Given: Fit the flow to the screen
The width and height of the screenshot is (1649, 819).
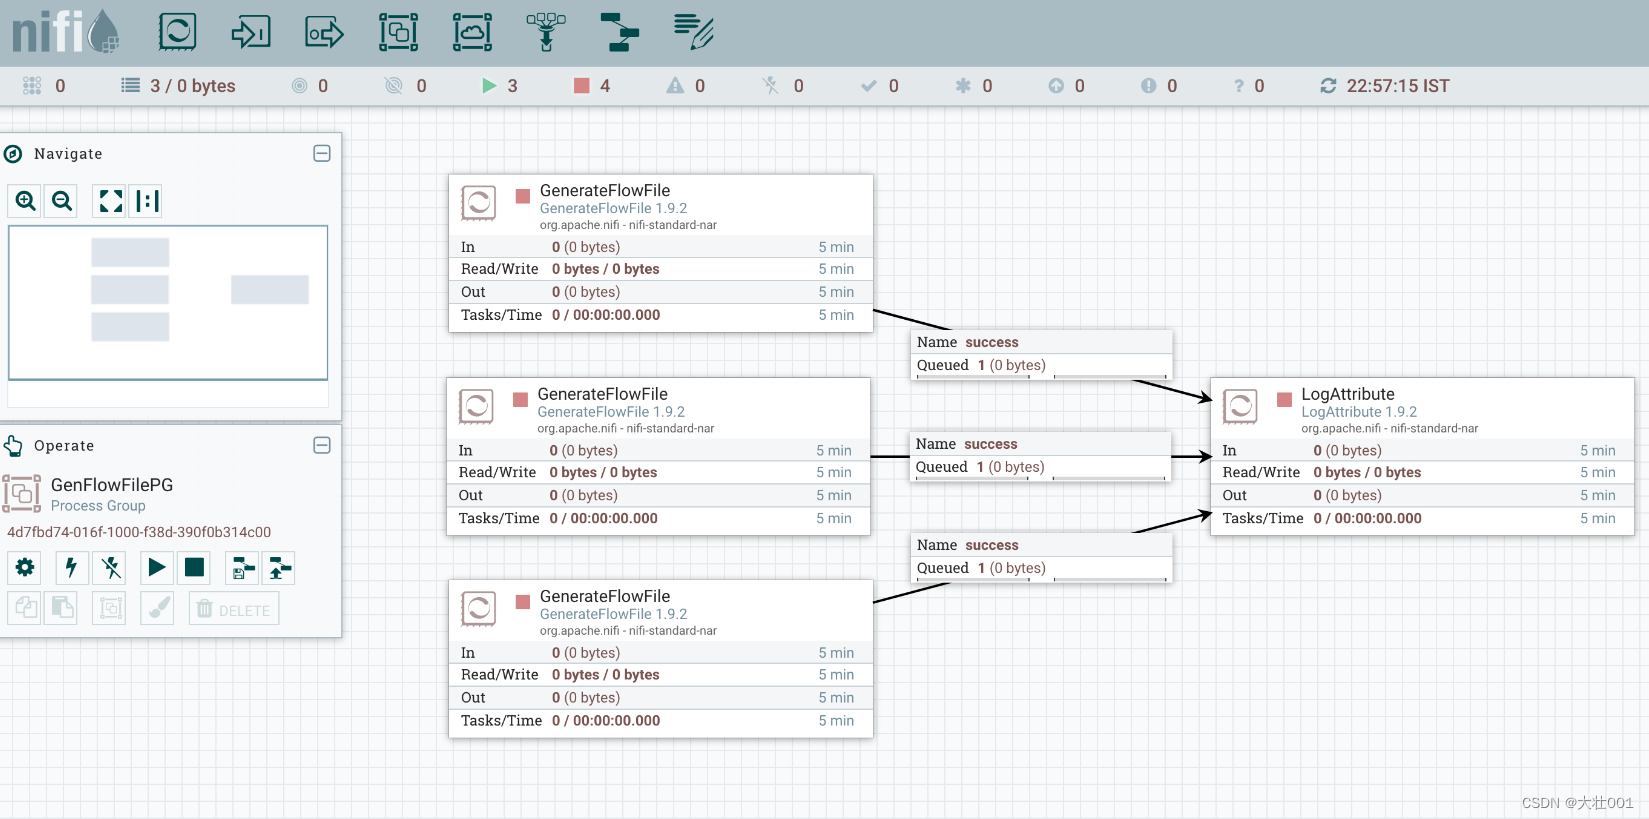Looking at the screenshot, I should (x=111, y=201).
